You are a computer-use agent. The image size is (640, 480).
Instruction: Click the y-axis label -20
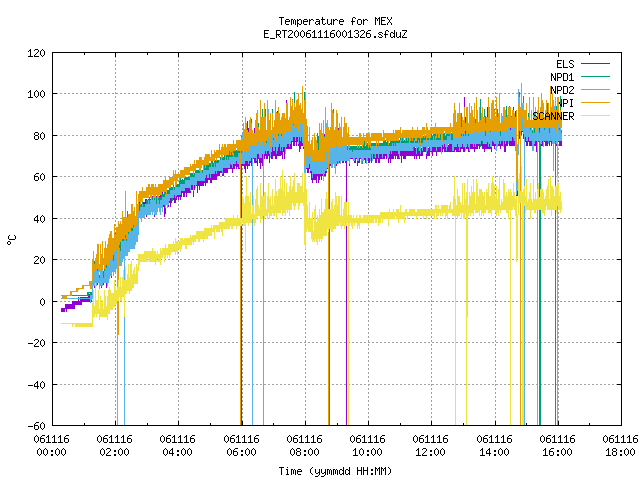click(36, 343)
